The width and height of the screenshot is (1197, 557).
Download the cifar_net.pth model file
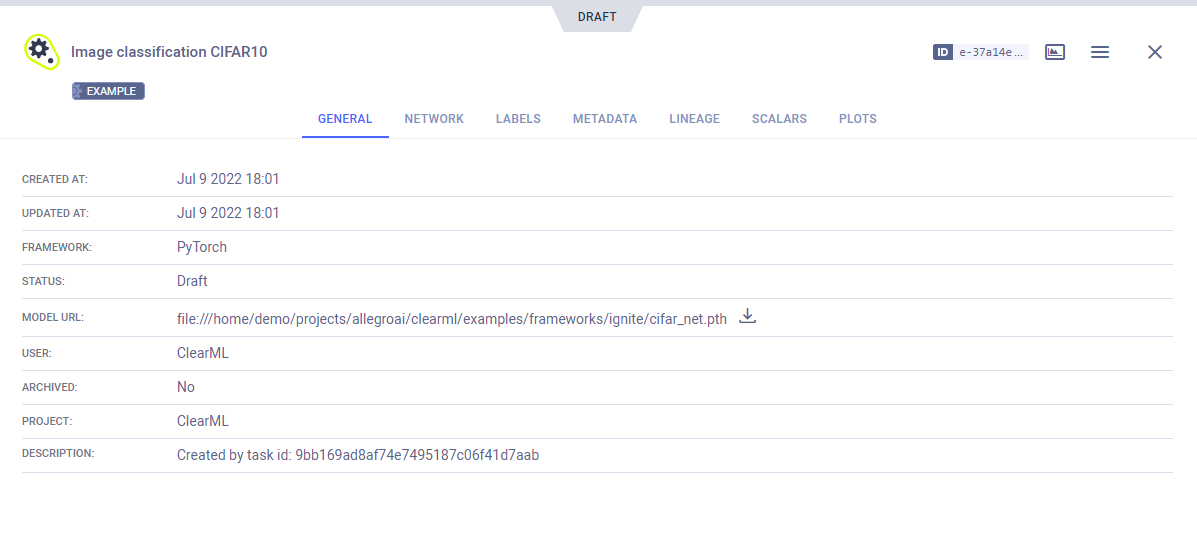[747, 317]
